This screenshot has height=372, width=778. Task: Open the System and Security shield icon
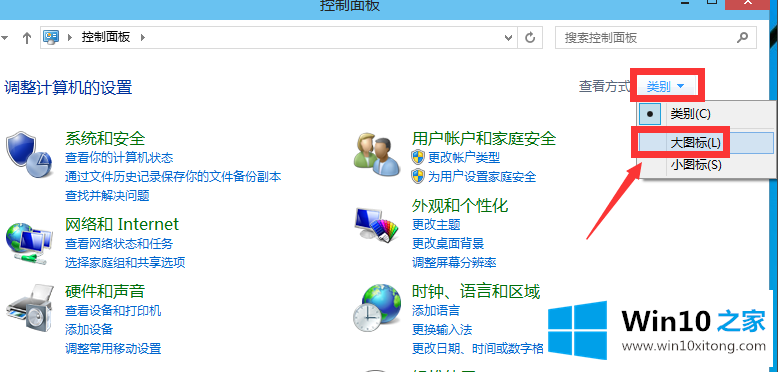[29, 155]
